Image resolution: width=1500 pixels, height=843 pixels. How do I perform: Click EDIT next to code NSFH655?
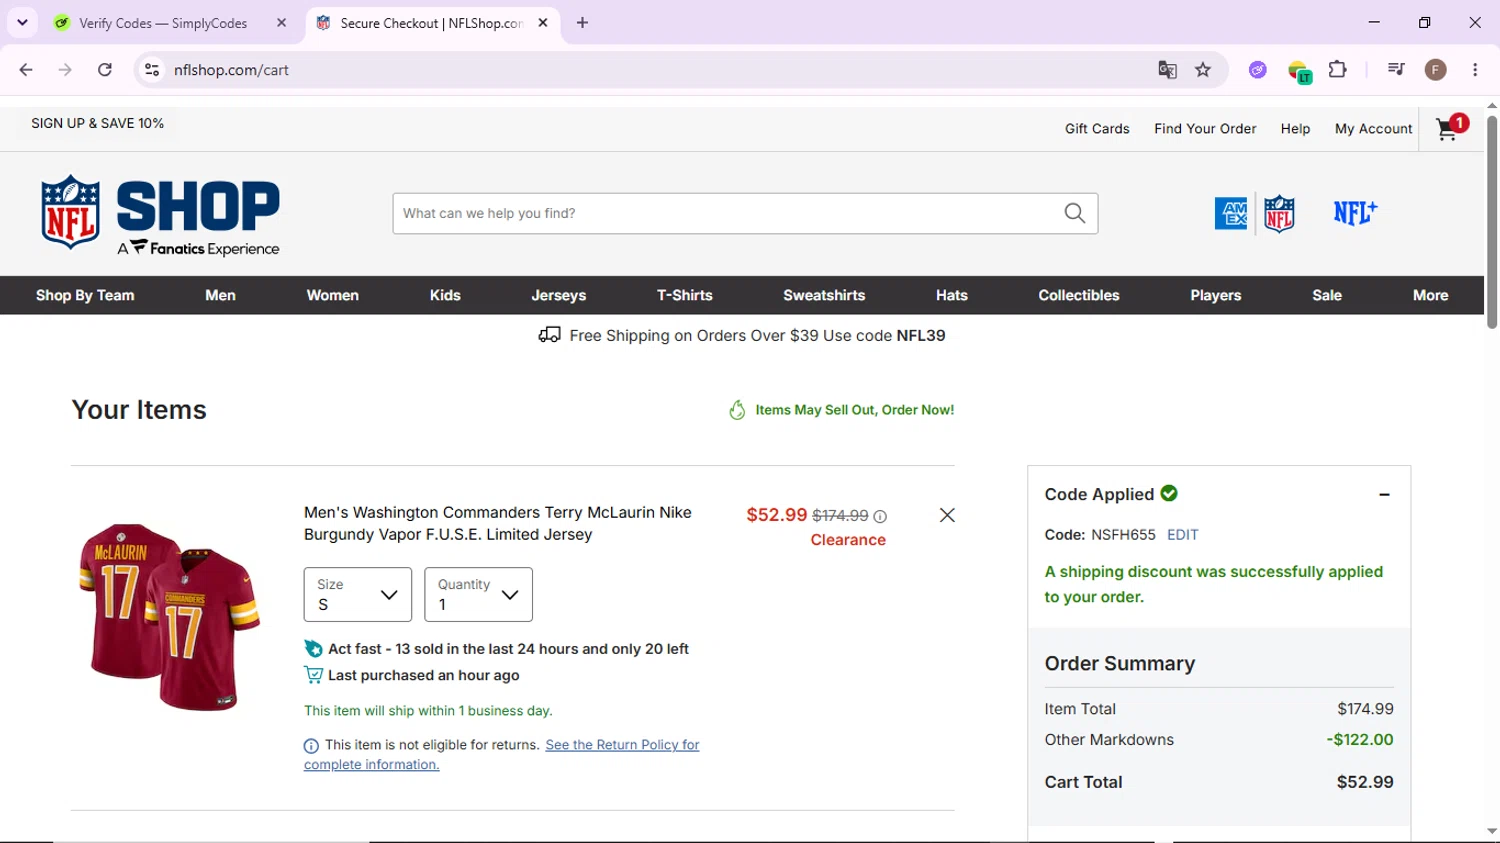(1182, 535)
